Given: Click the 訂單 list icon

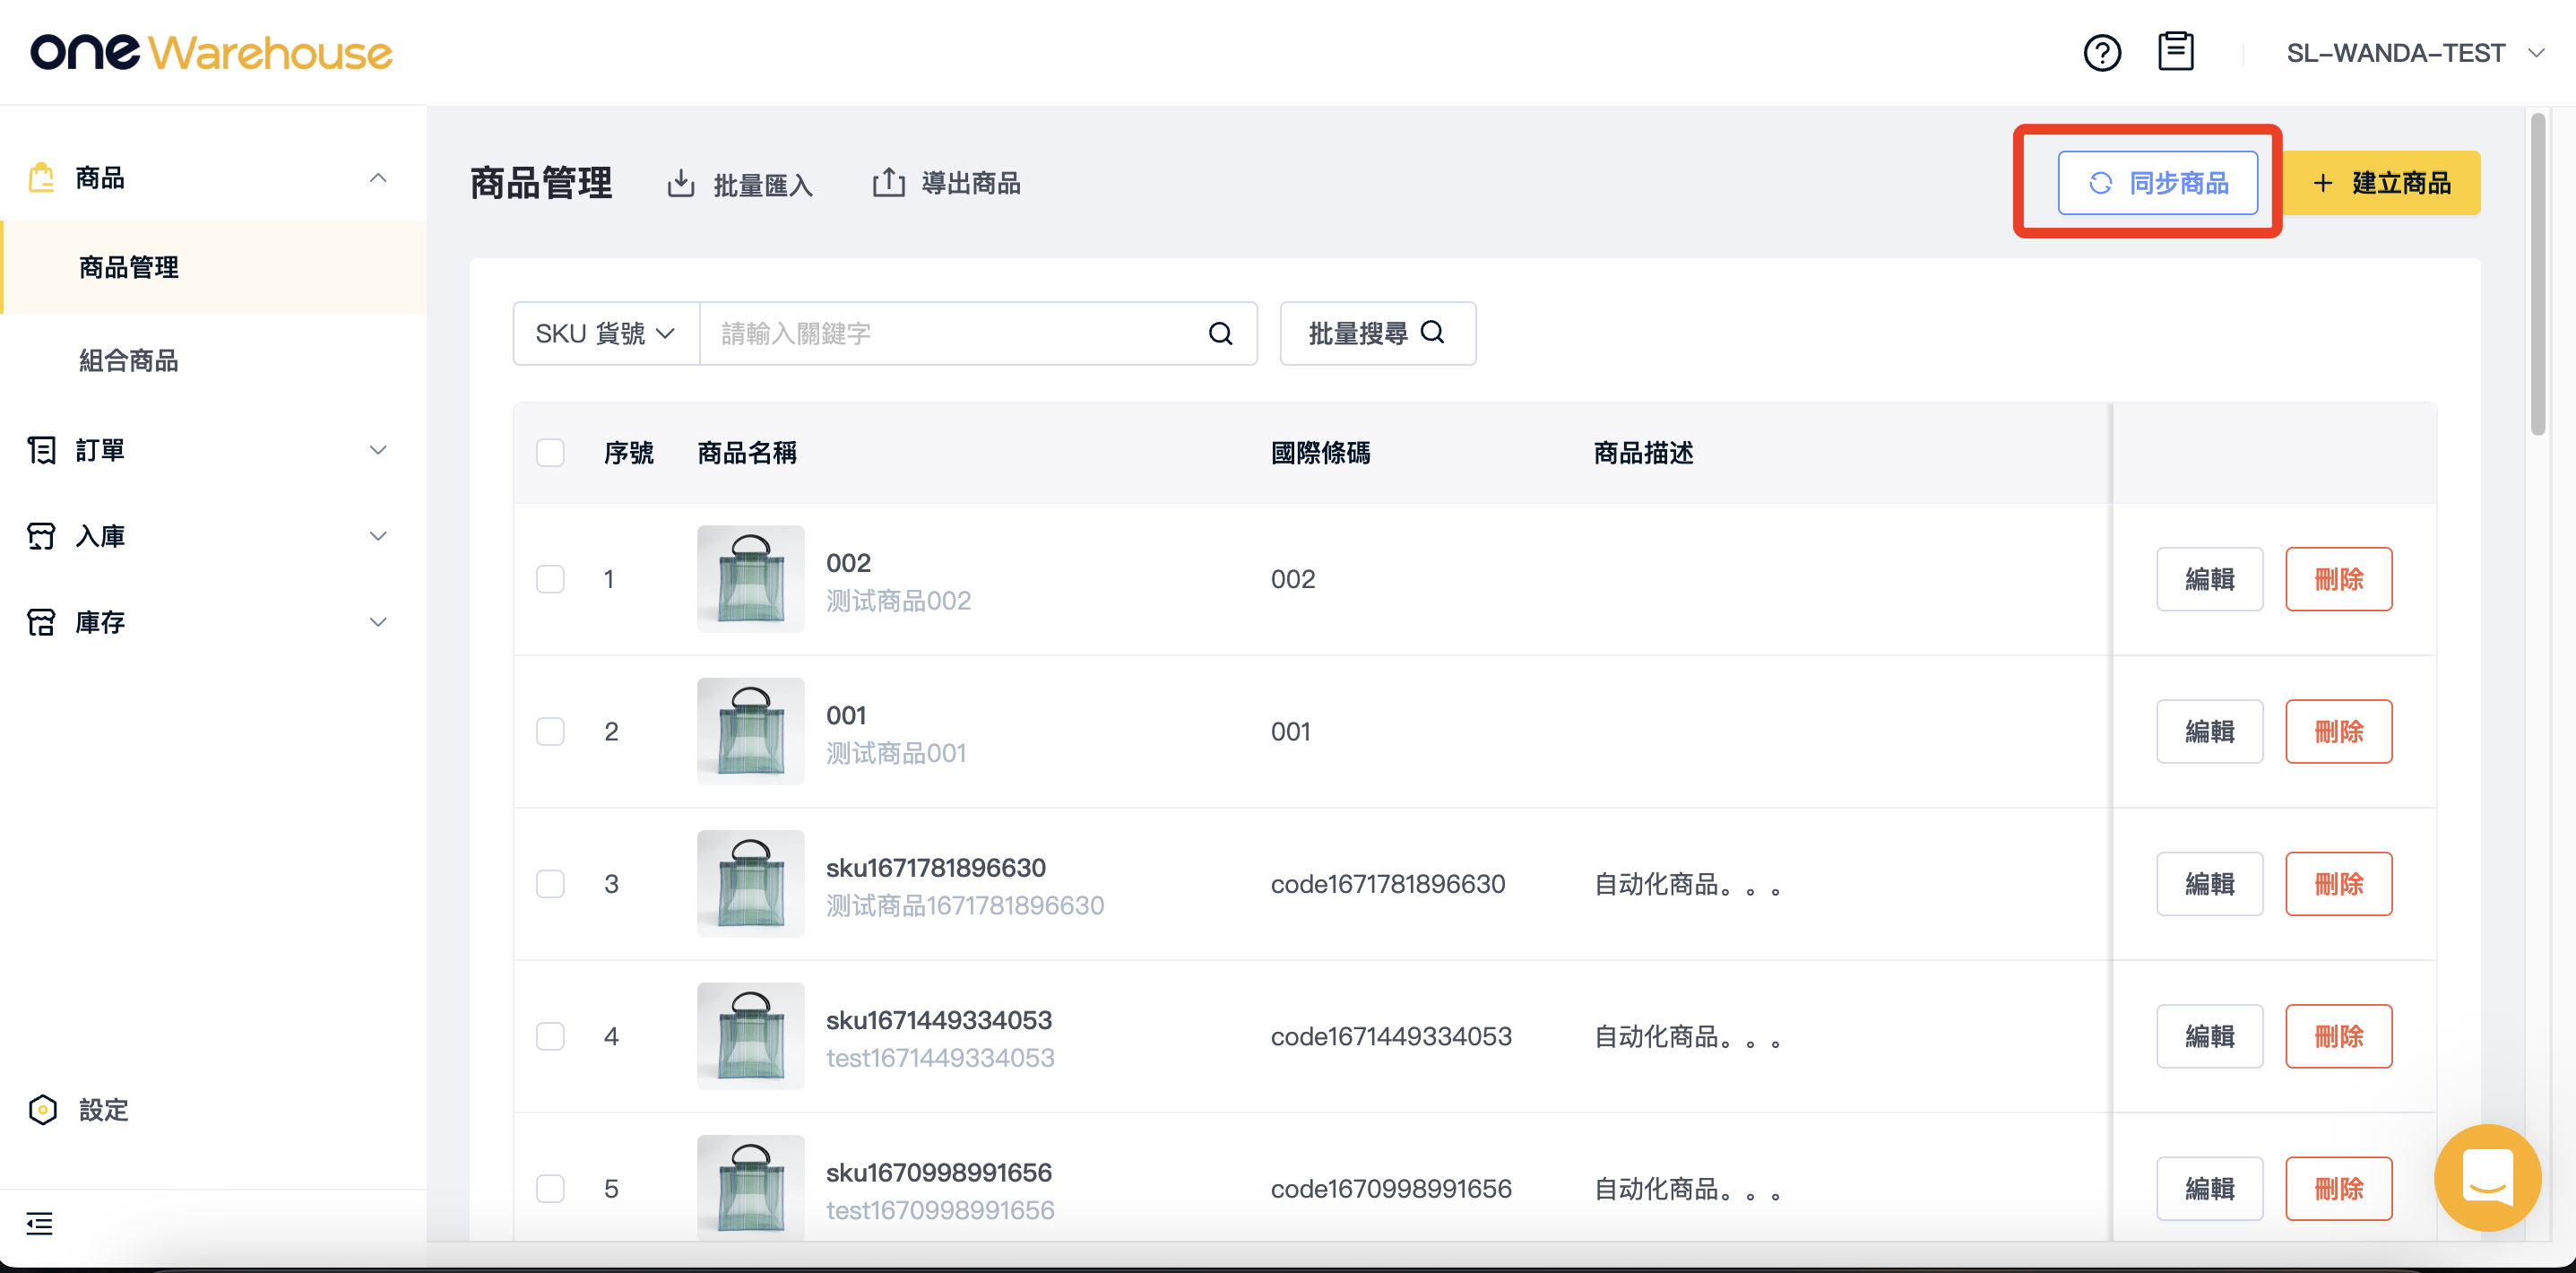Looking at the screenshot, I should [41, 450].
